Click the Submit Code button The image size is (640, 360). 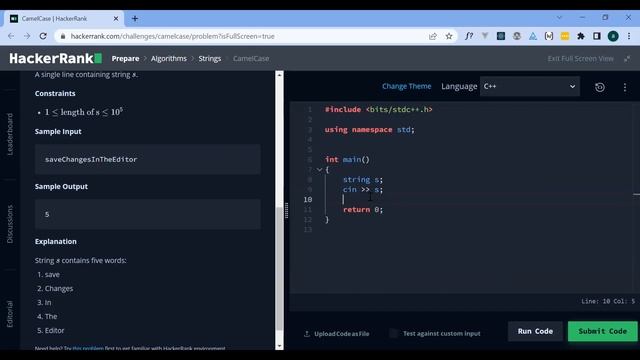(x=602, y=331)
